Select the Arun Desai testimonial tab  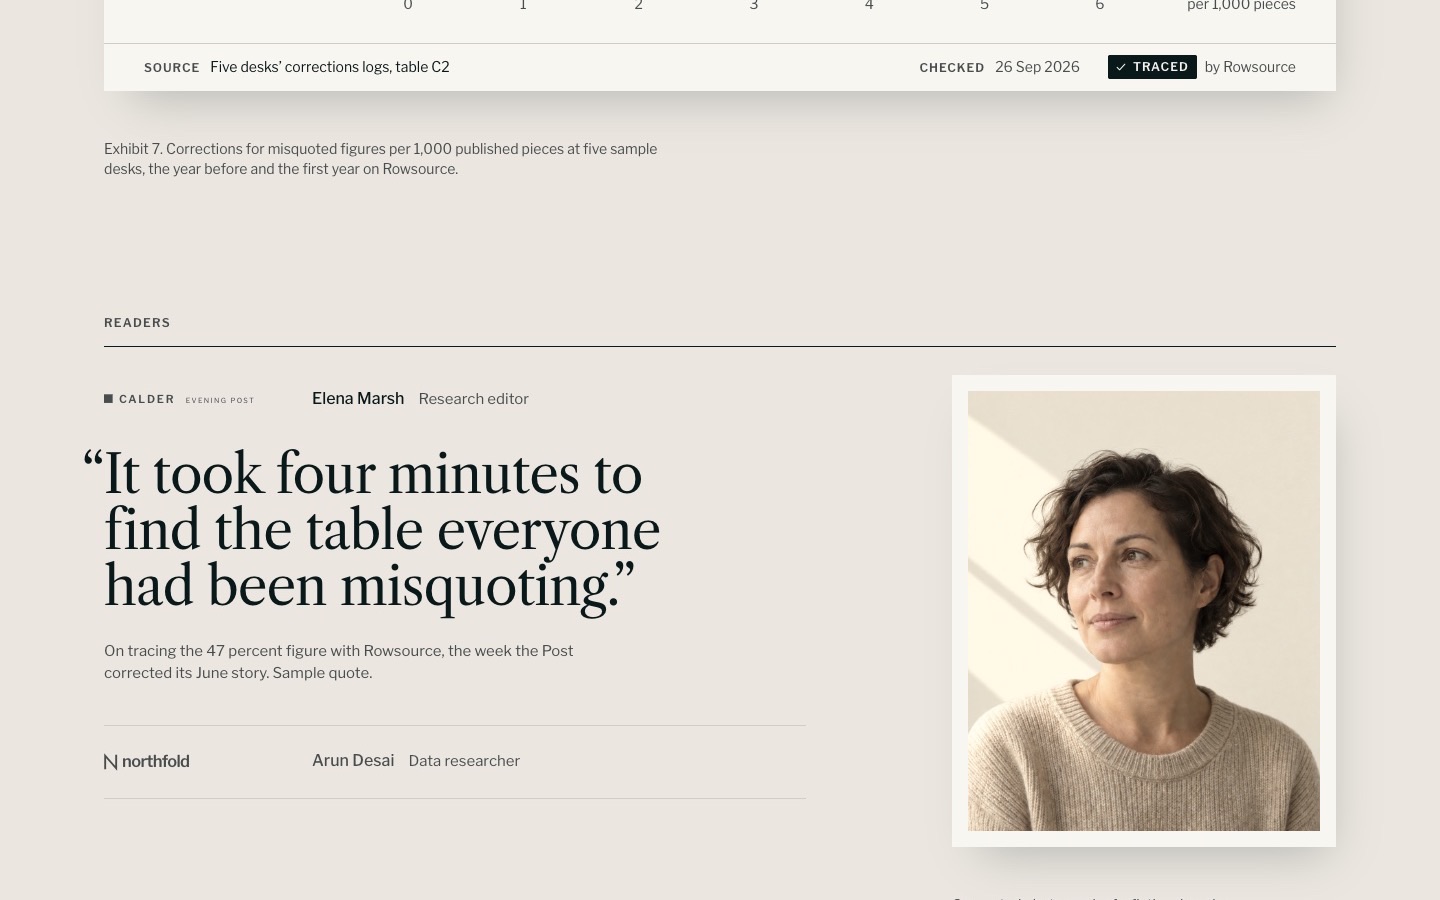(x=454, y=762)
